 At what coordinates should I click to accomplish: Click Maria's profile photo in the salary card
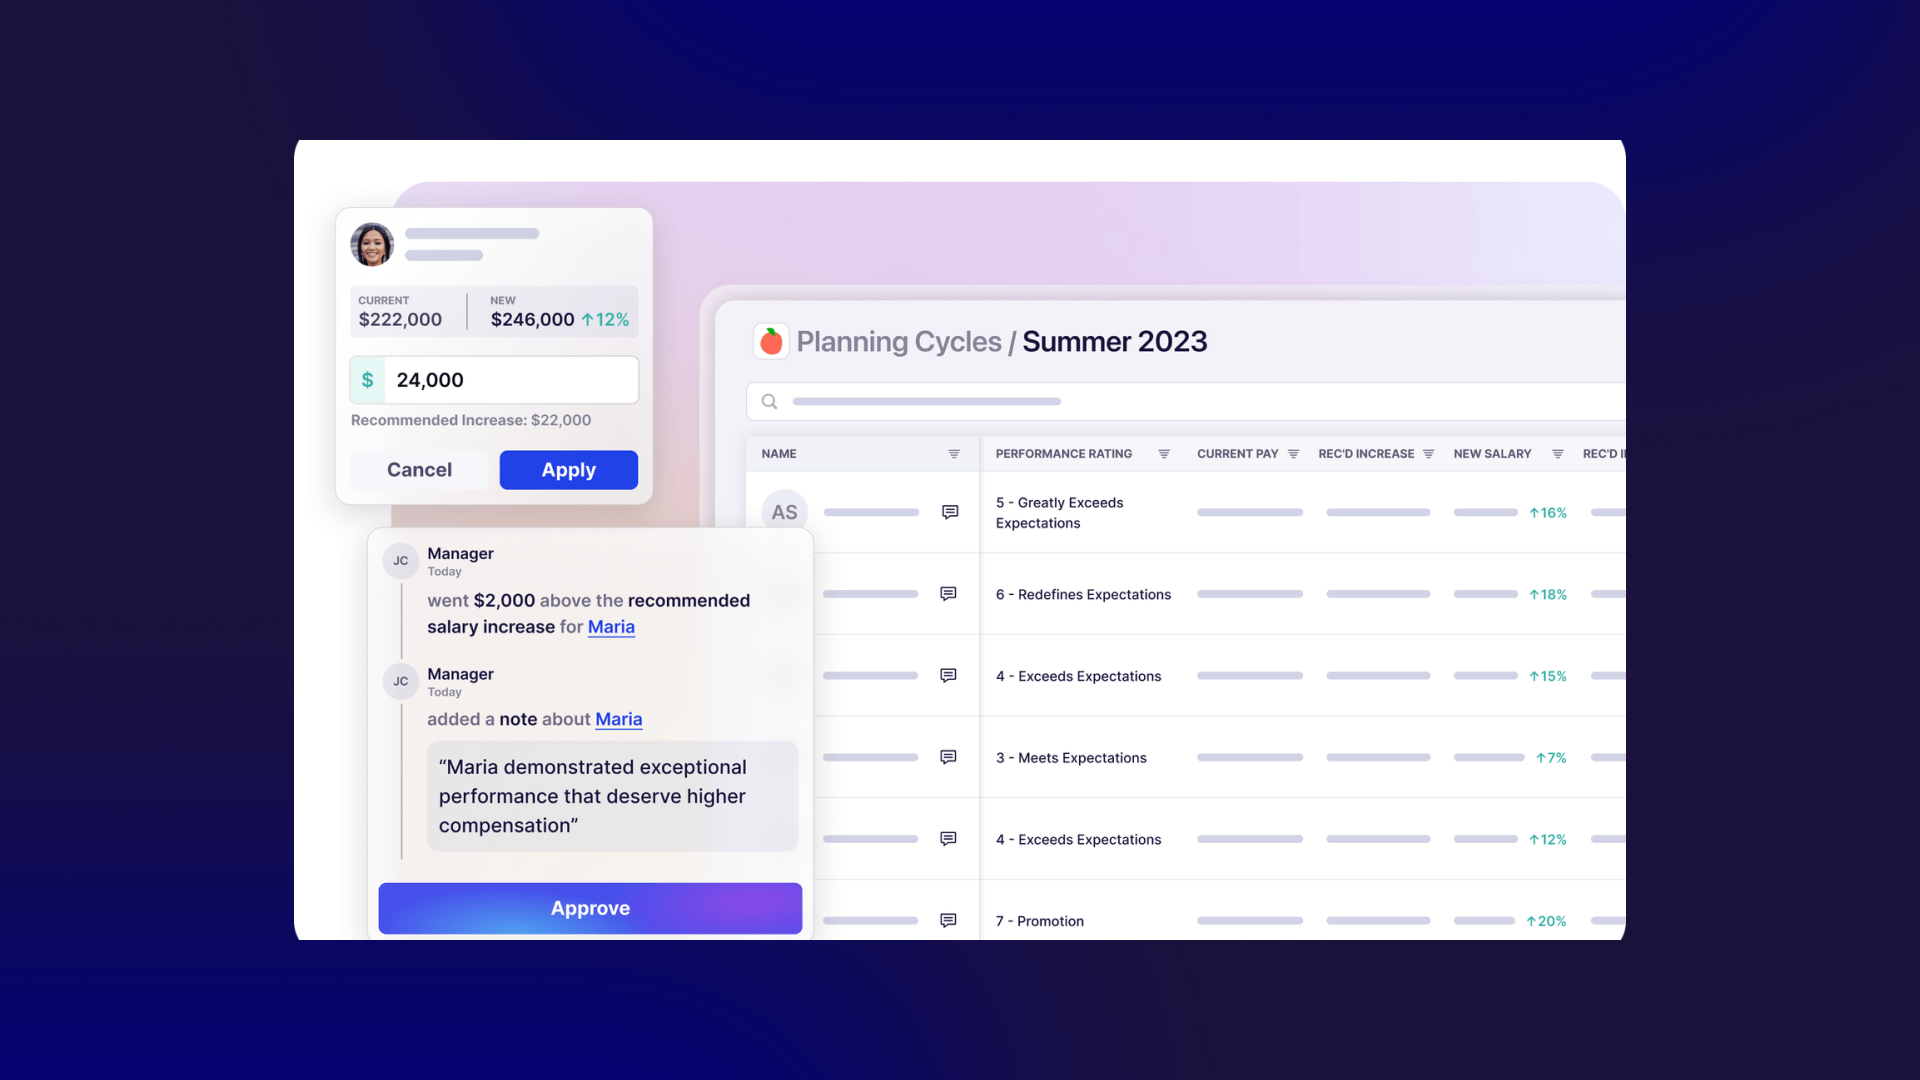point(372,244)
